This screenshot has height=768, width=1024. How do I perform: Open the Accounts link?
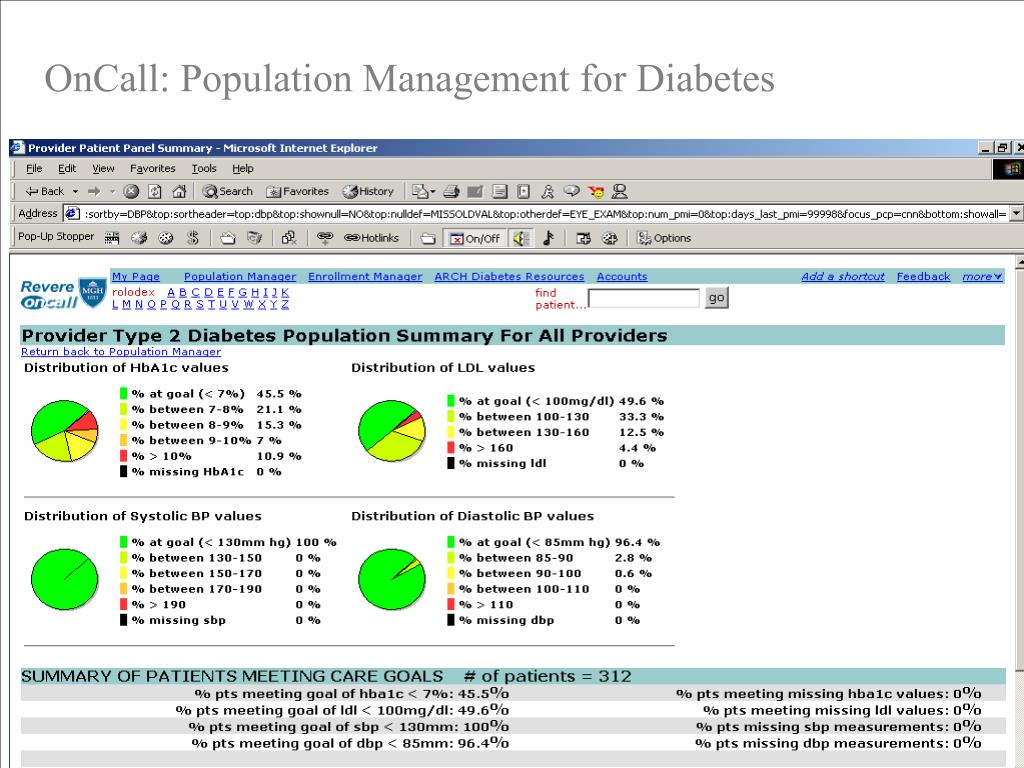[x=622, y=276]
